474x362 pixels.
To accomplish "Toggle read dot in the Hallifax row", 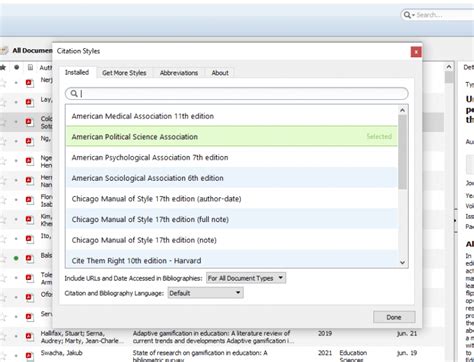I will 16,336.
